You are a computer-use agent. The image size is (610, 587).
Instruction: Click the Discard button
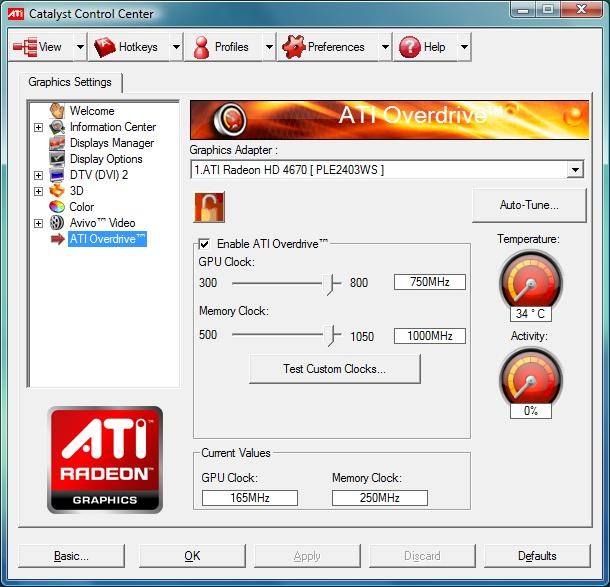[x=422, y=556]
